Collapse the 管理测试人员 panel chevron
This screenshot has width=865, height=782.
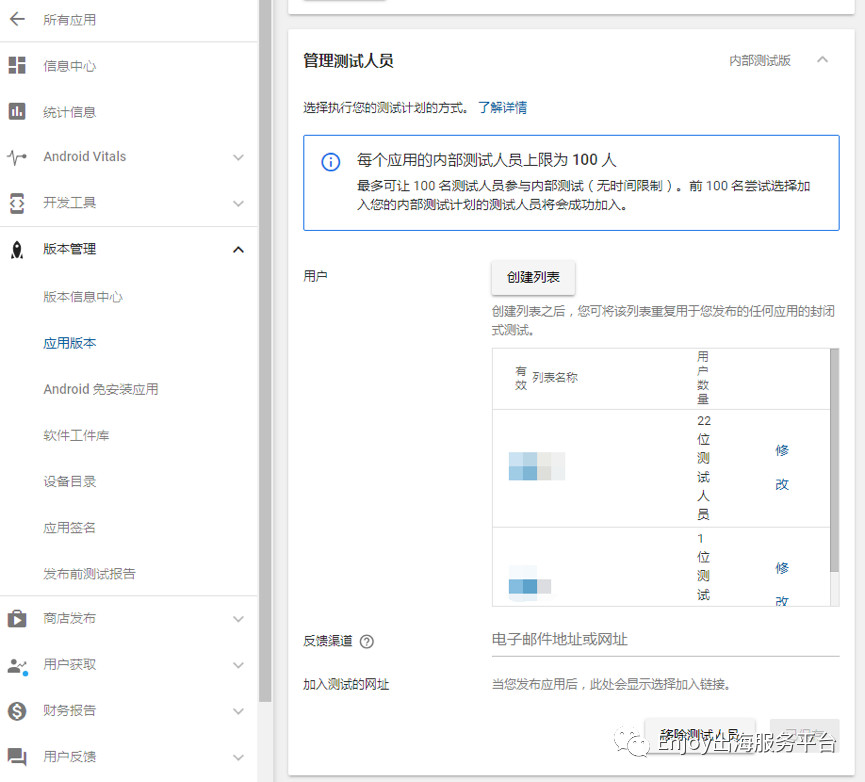click(x=822, y=60)
